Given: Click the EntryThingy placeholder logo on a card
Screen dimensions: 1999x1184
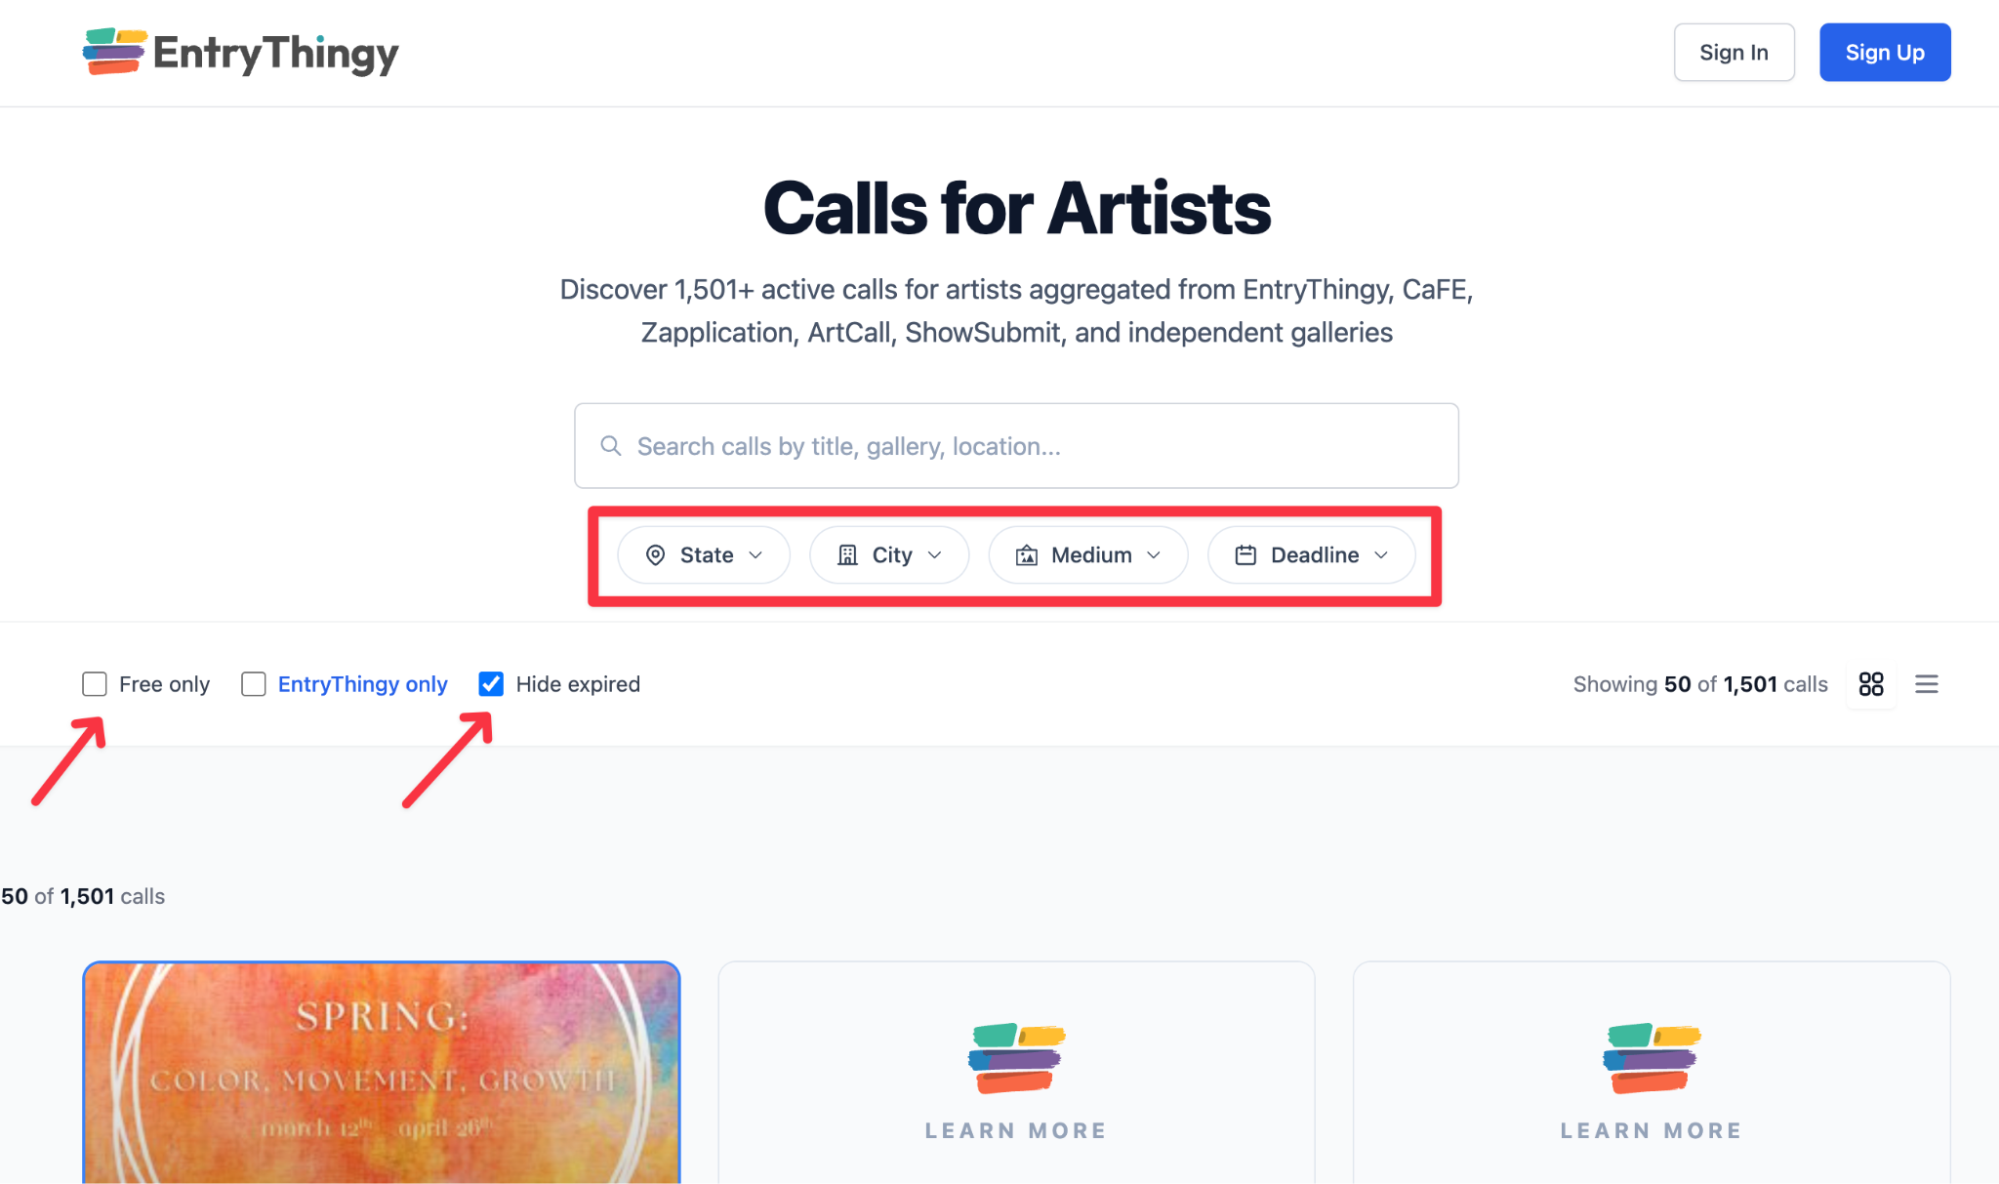Looking at the screenshot, I should pos(1015,1058).
